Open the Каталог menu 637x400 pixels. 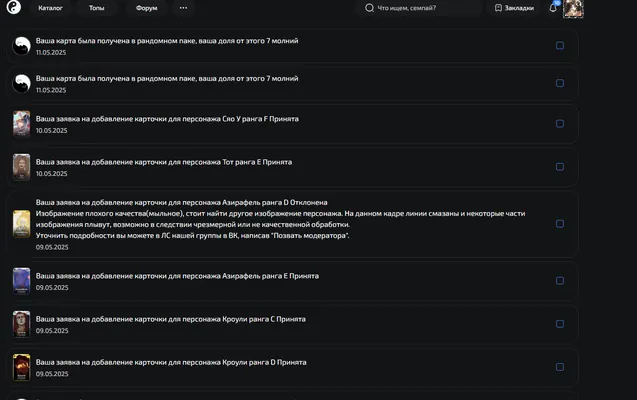(50, 8)
